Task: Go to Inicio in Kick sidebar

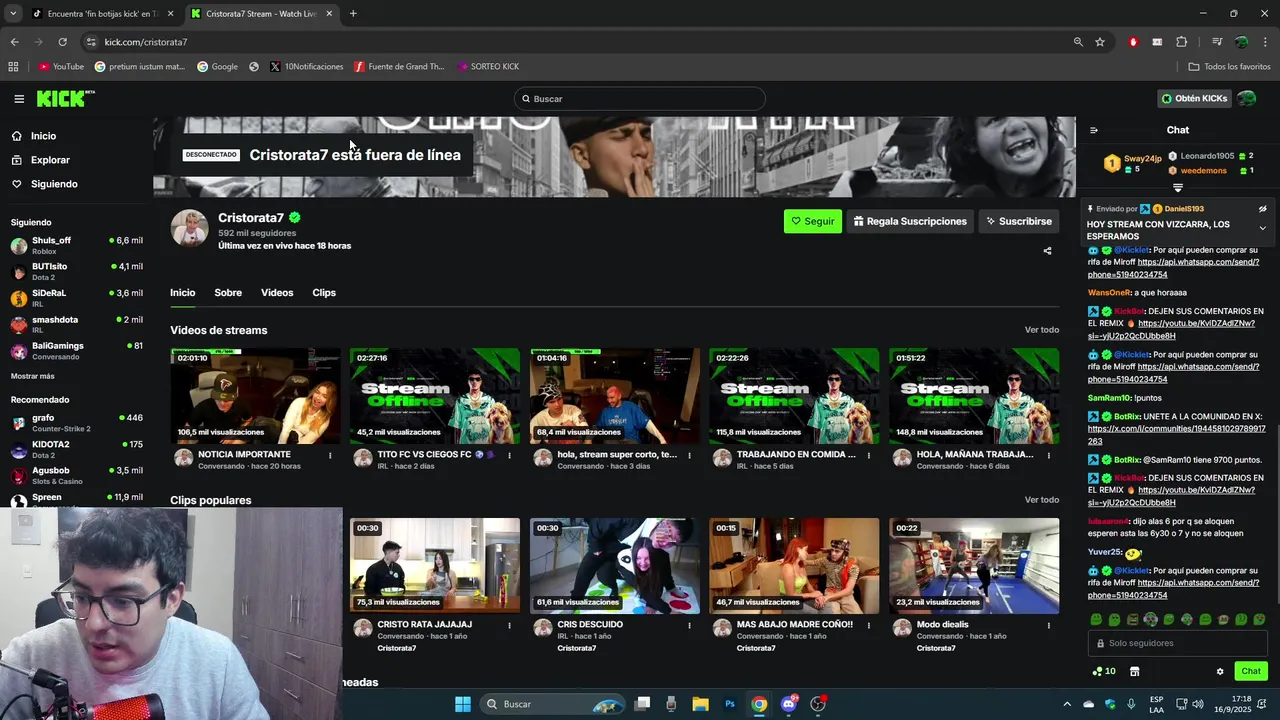Action: [34, 136]
